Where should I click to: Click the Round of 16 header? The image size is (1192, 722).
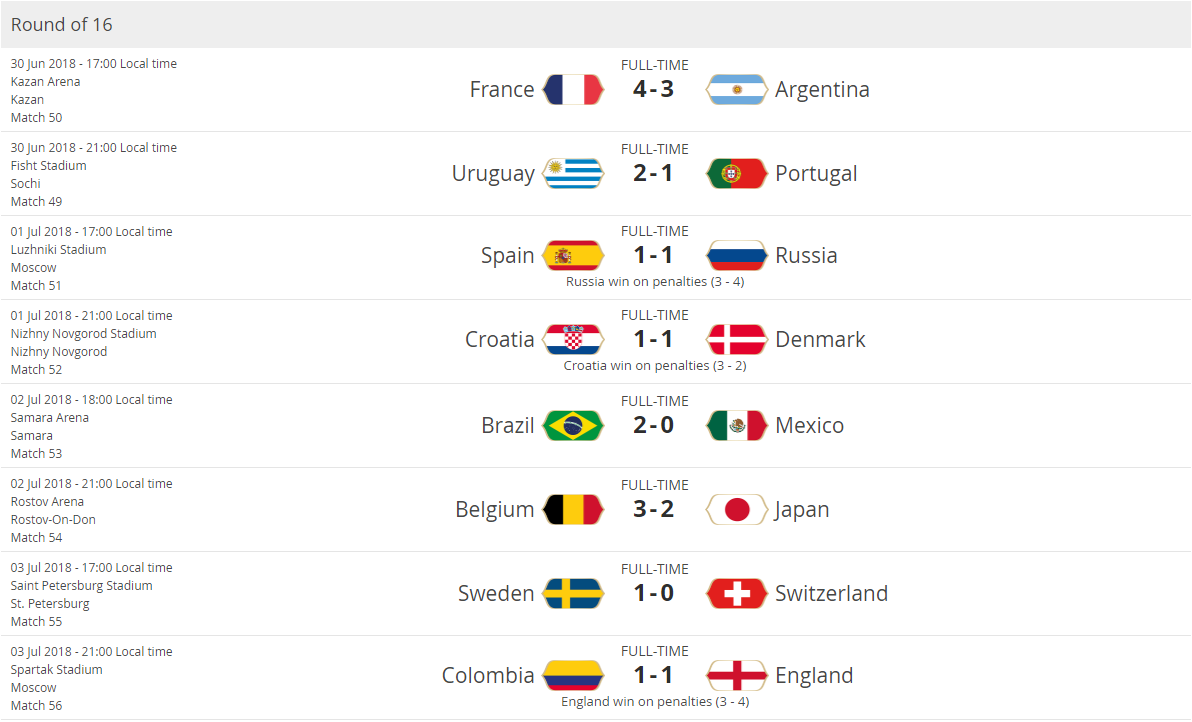pyautogui.click(x=62, y=24)
